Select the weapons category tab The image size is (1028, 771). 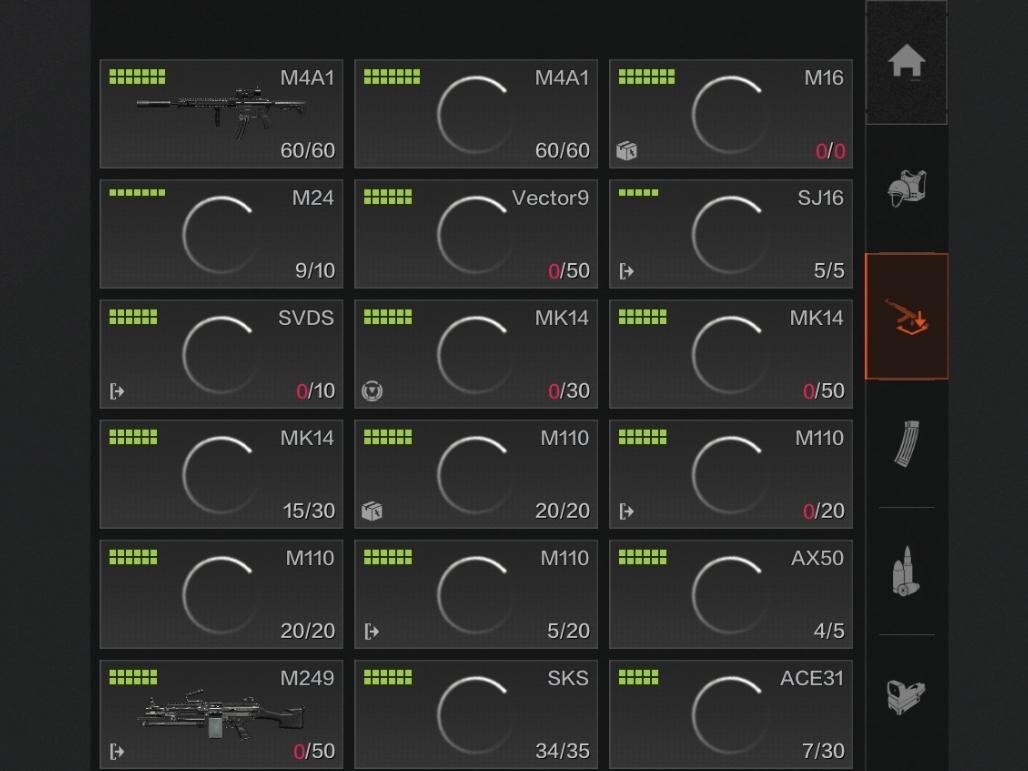point(906,316)
